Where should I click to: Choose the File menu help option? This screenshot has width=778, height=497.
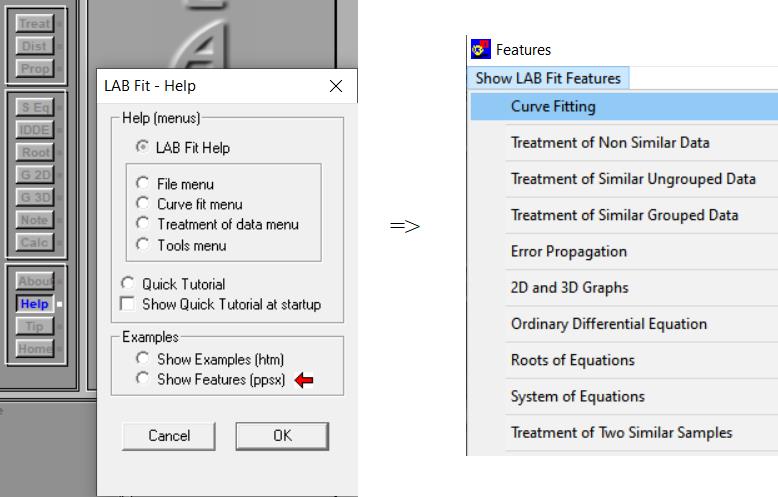pyautogui.click(x=142, y=184)
